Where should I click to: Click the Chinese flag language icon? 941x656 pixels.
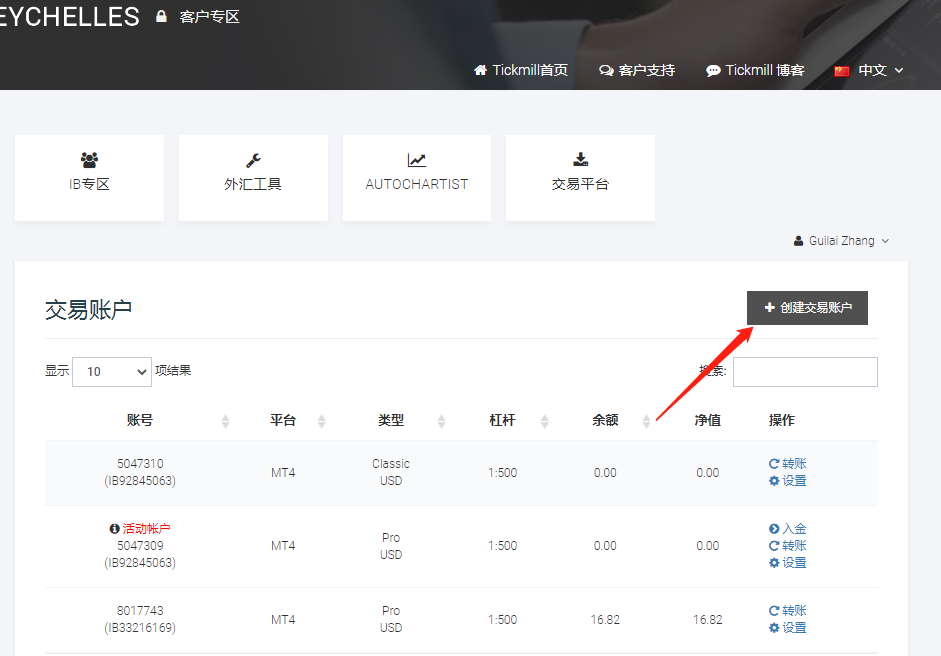[841, 71]
